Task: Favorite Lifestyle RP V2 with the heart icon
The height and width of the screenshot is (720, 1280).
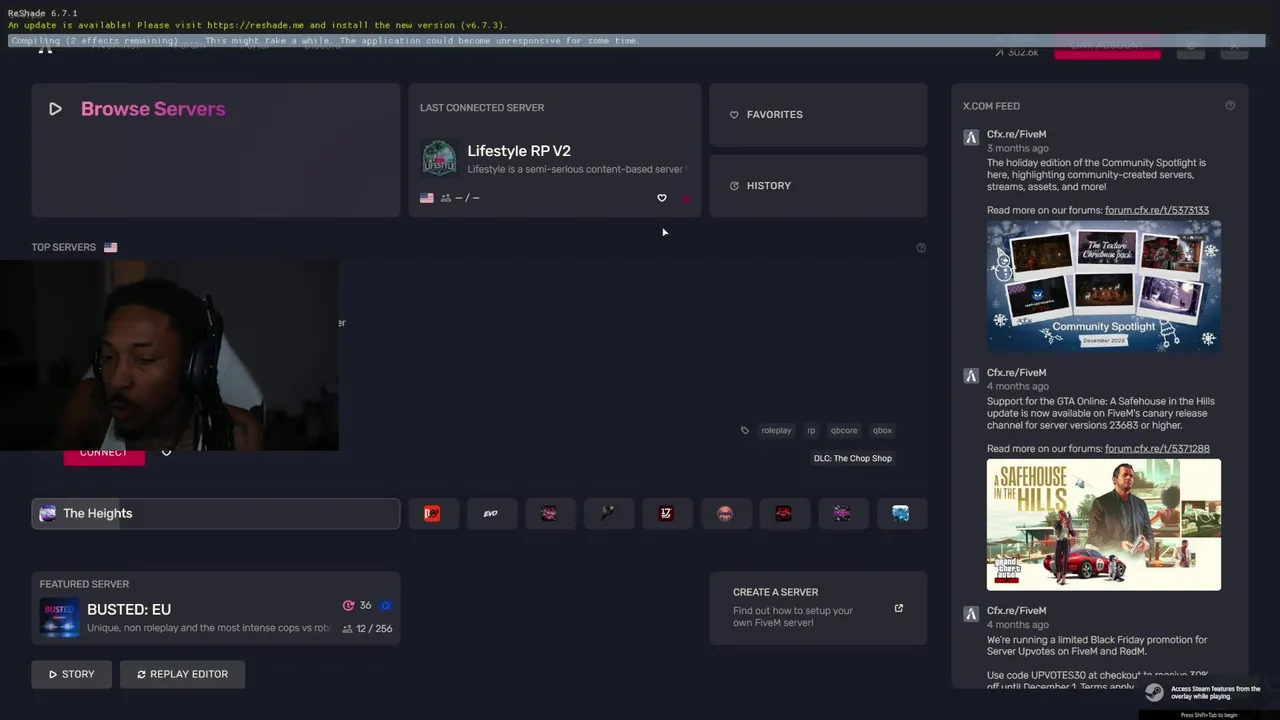Action: pos(661,198)
